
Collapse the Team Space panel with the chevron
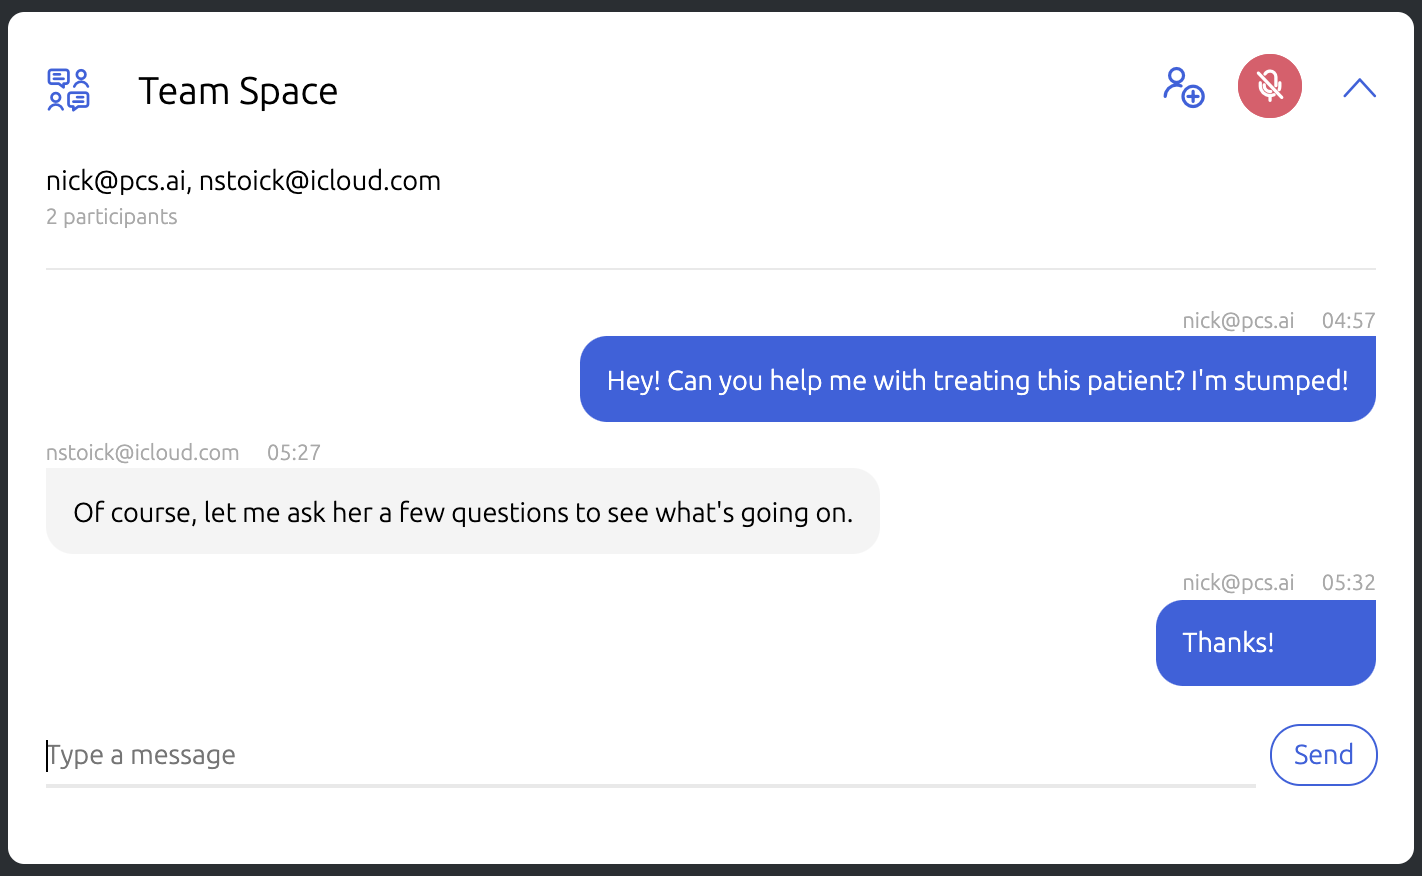(x=1359, y=88)
